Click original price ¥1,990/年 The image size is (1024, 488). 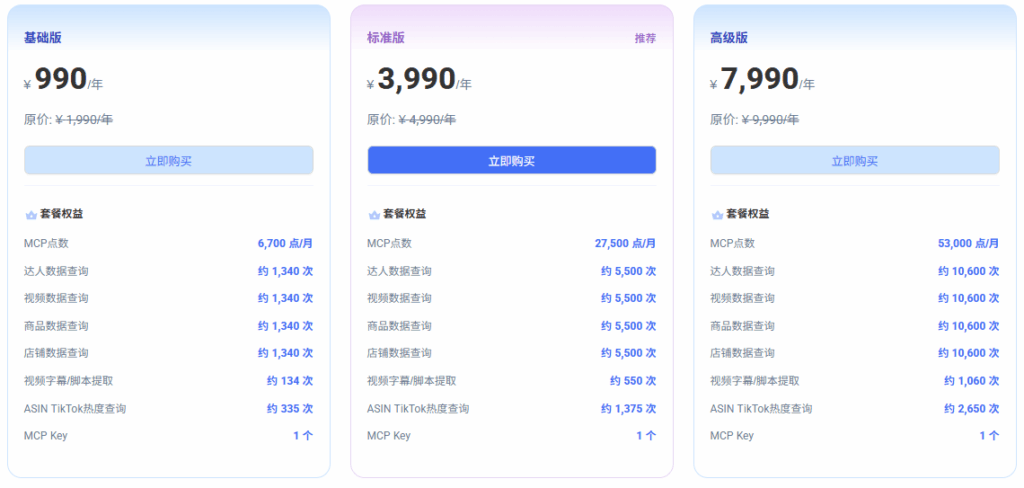[x=84, y=120]
